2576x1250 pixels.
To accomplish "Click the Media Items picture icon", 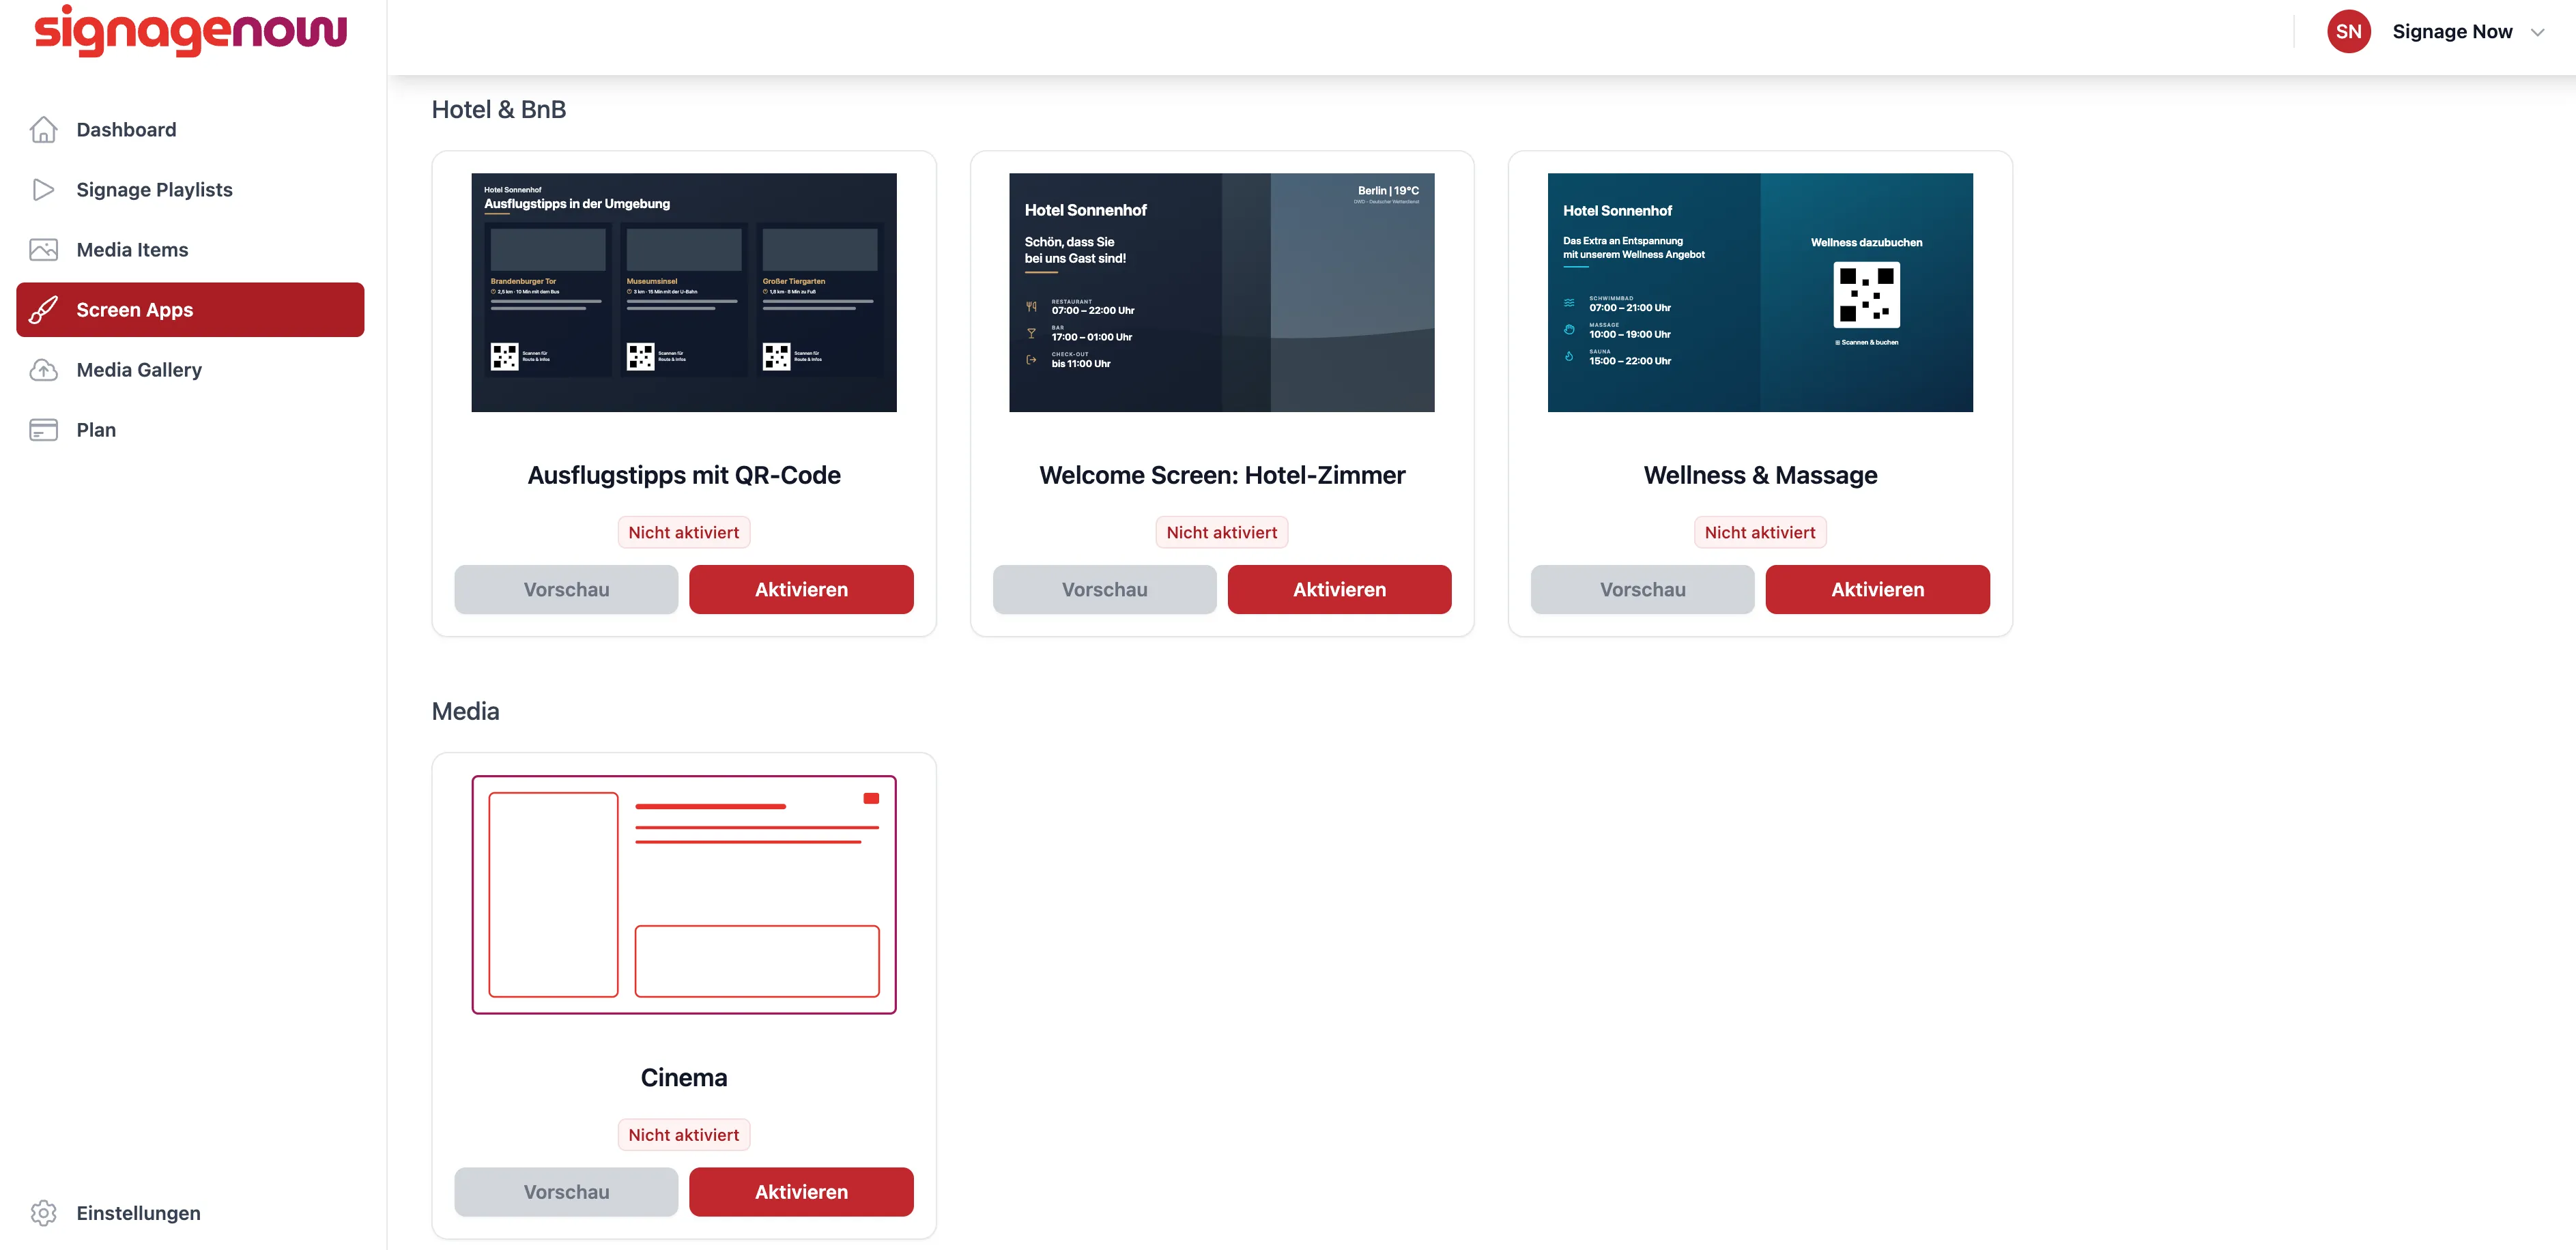I will 43,250.
